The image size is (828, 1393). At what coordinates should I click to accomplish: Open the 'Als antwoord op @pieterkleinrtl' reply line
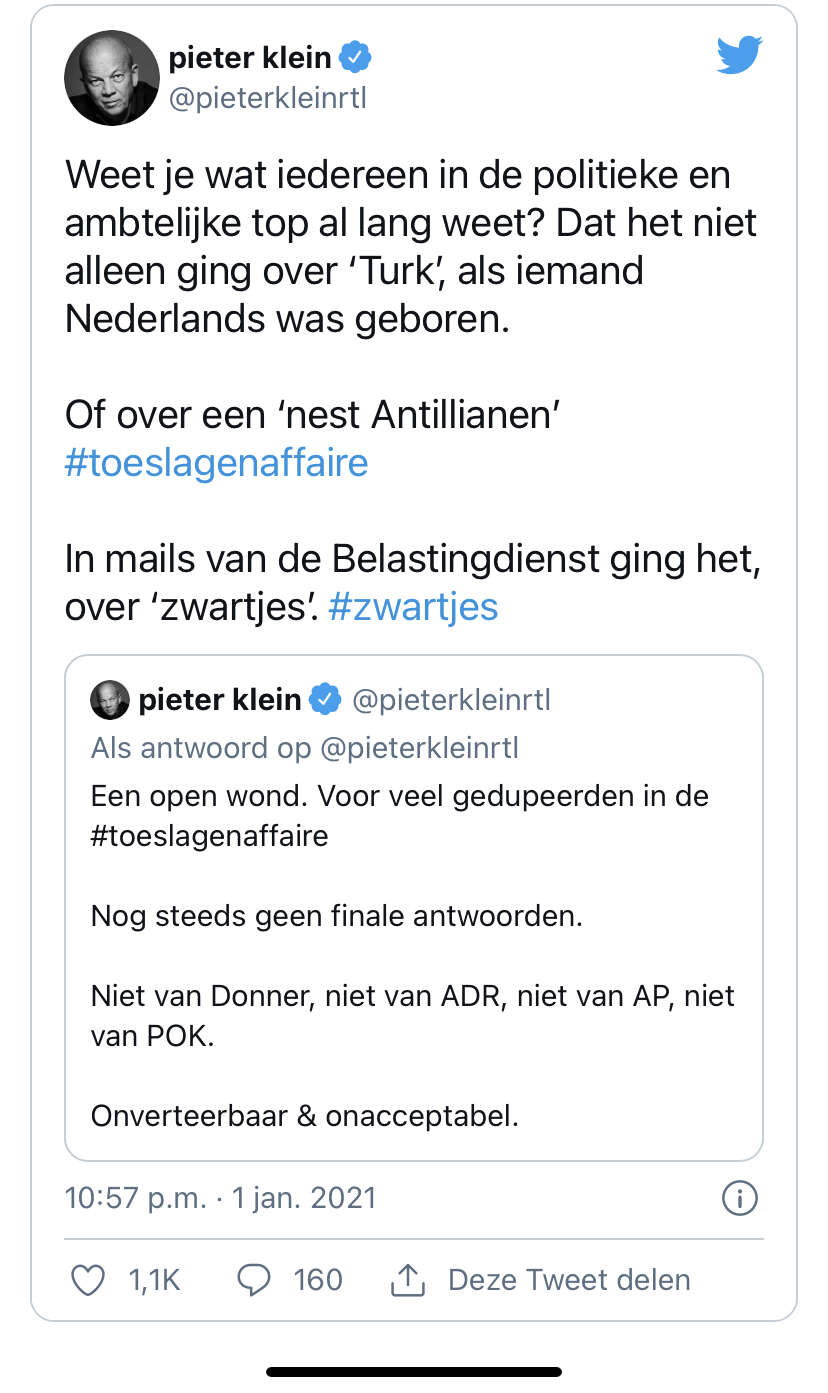[x=305, y=748]
